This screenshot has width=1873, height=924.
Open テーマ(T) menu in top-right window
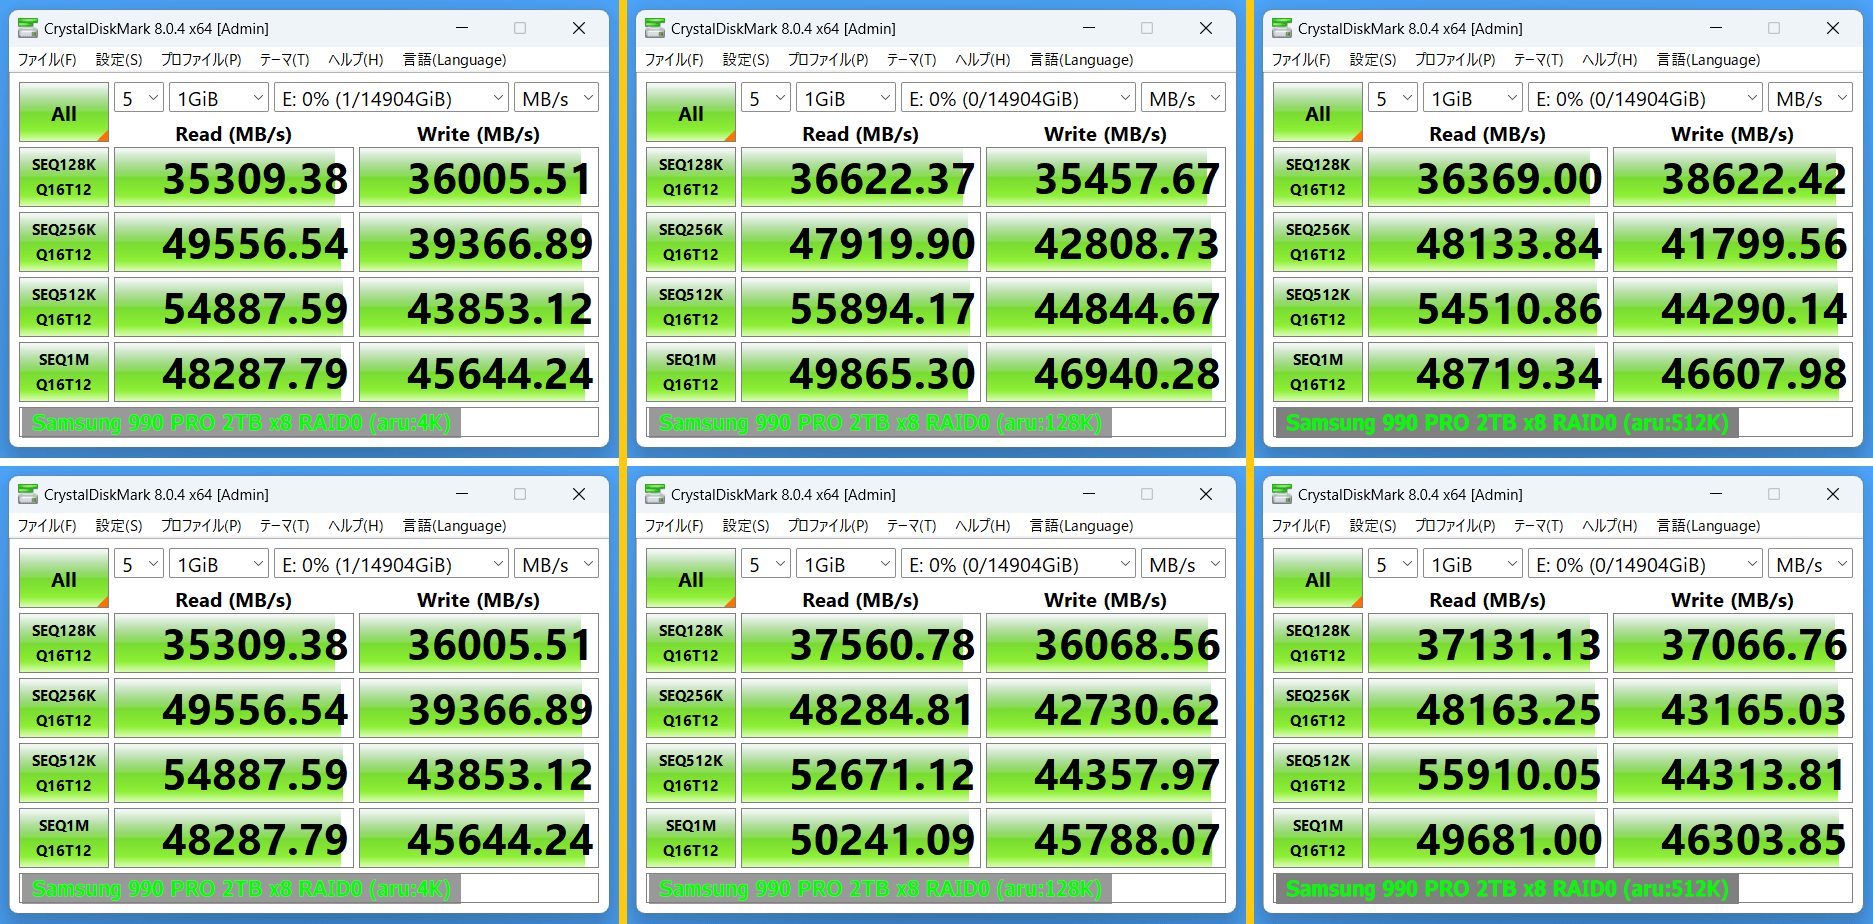coord(1539,60)
